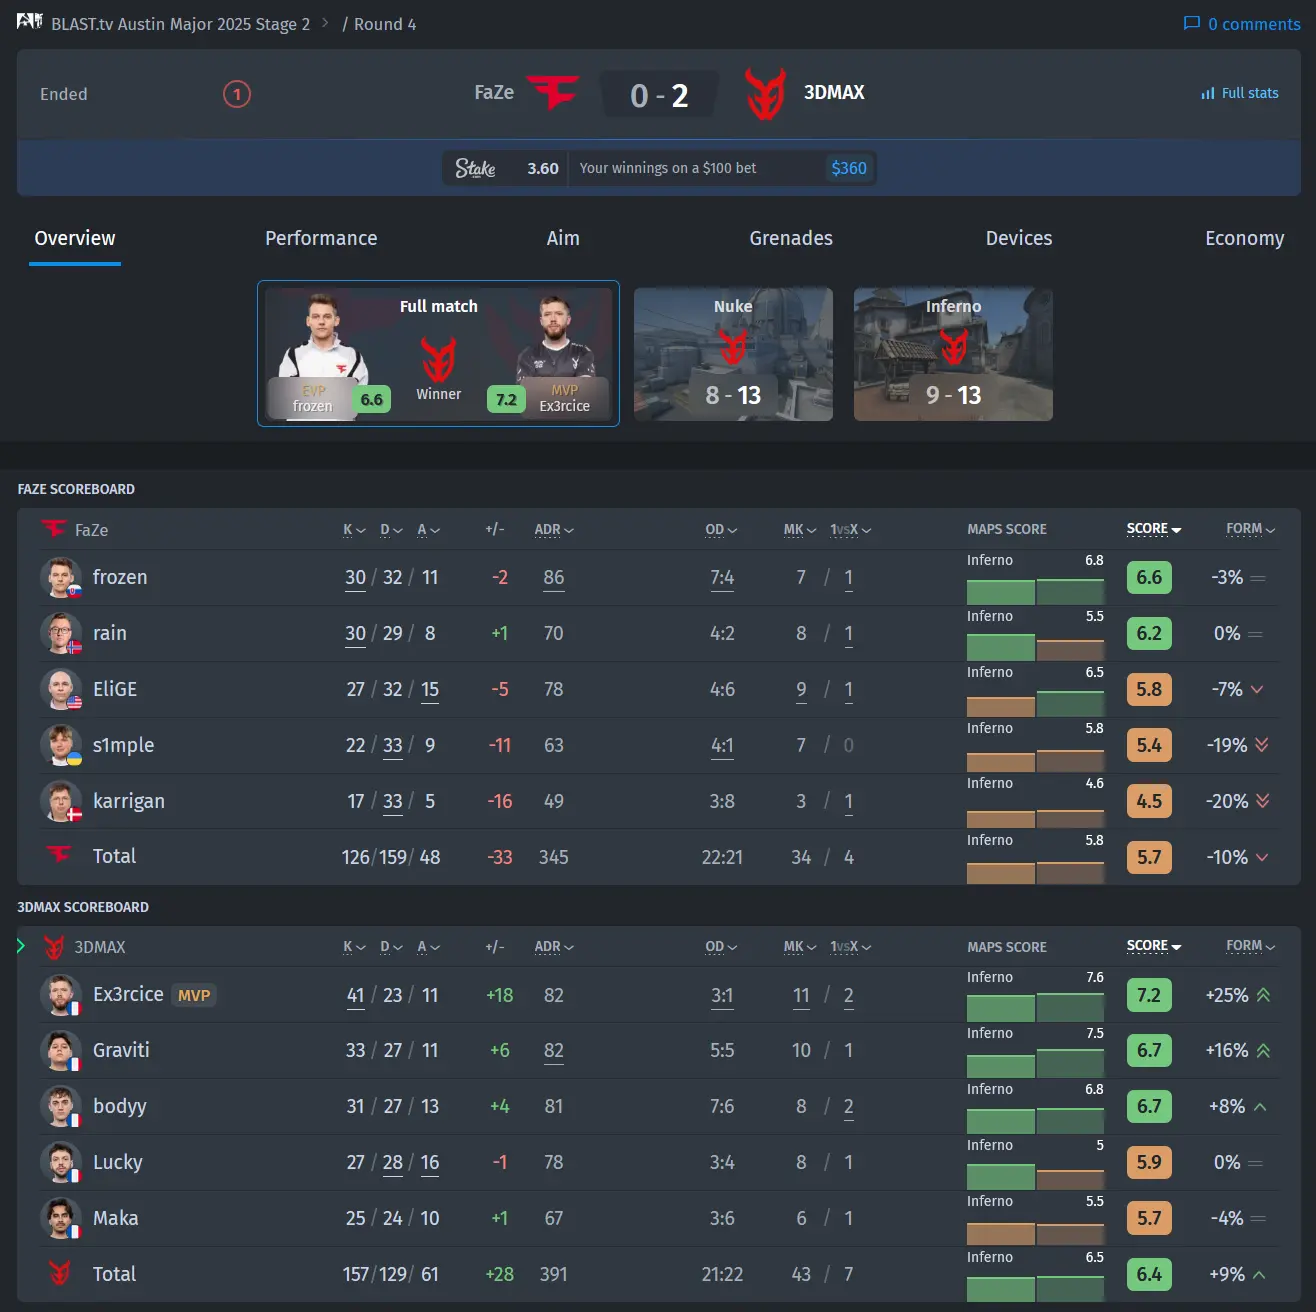
Task: Select the Full match card
Action: (438, 354)
